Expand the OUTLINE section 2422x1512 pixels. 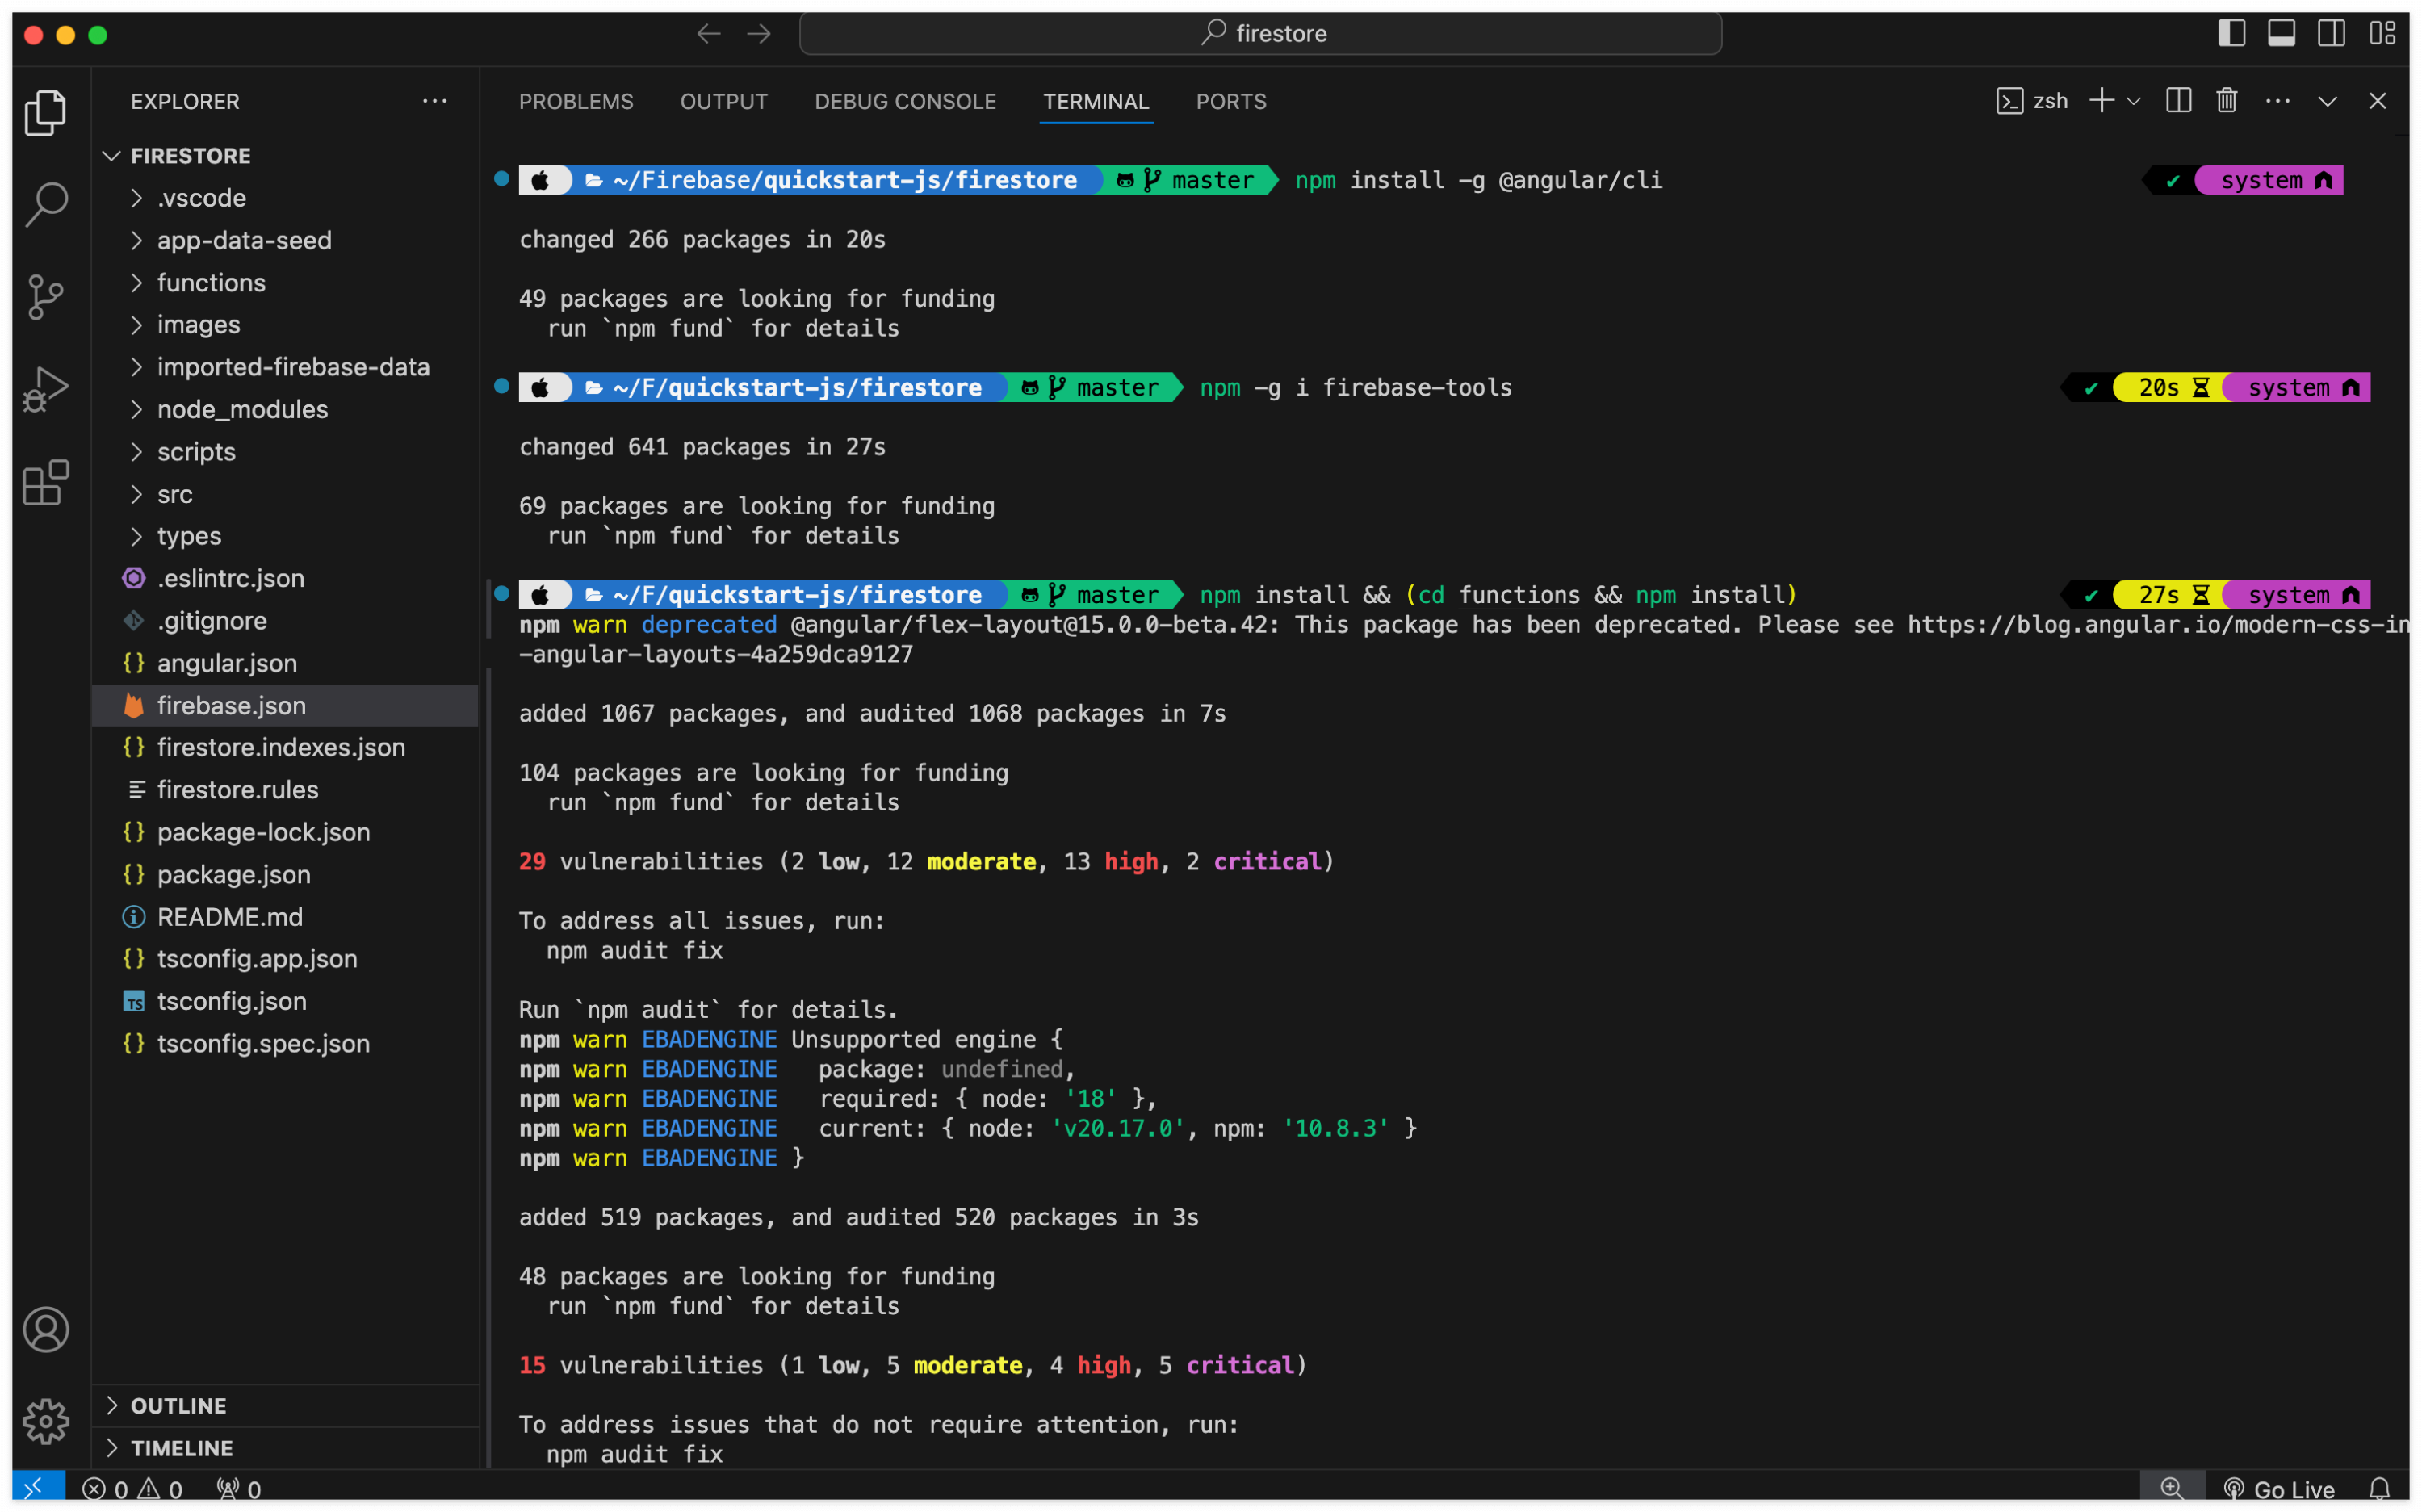[178, 1405]
